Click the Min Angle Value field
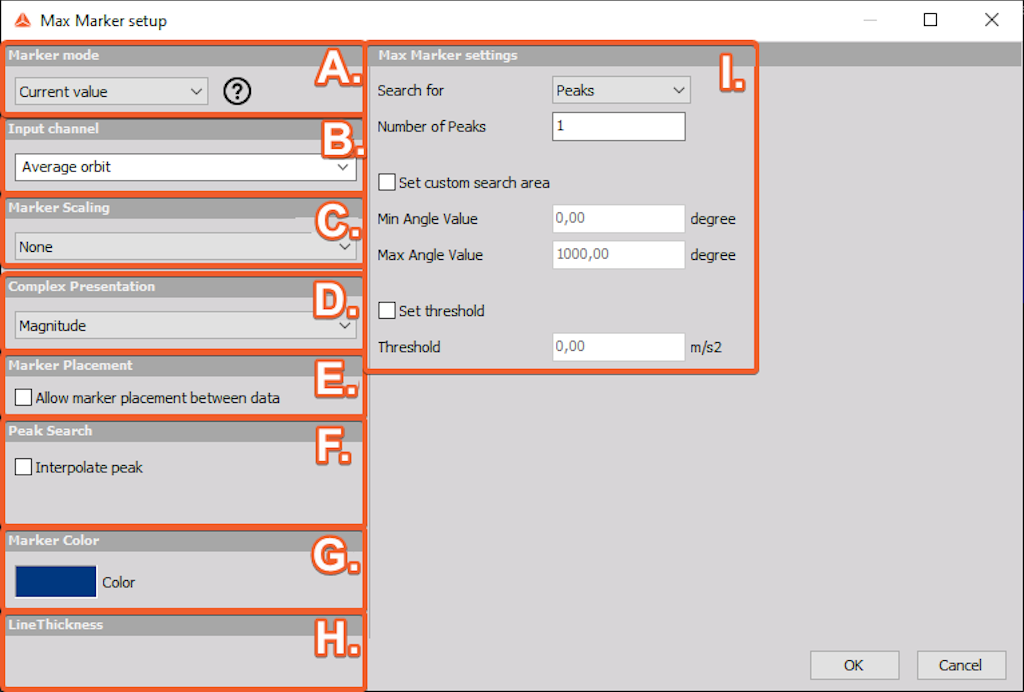The width and height of the screenshot is (1024, 692). (618, 218)
